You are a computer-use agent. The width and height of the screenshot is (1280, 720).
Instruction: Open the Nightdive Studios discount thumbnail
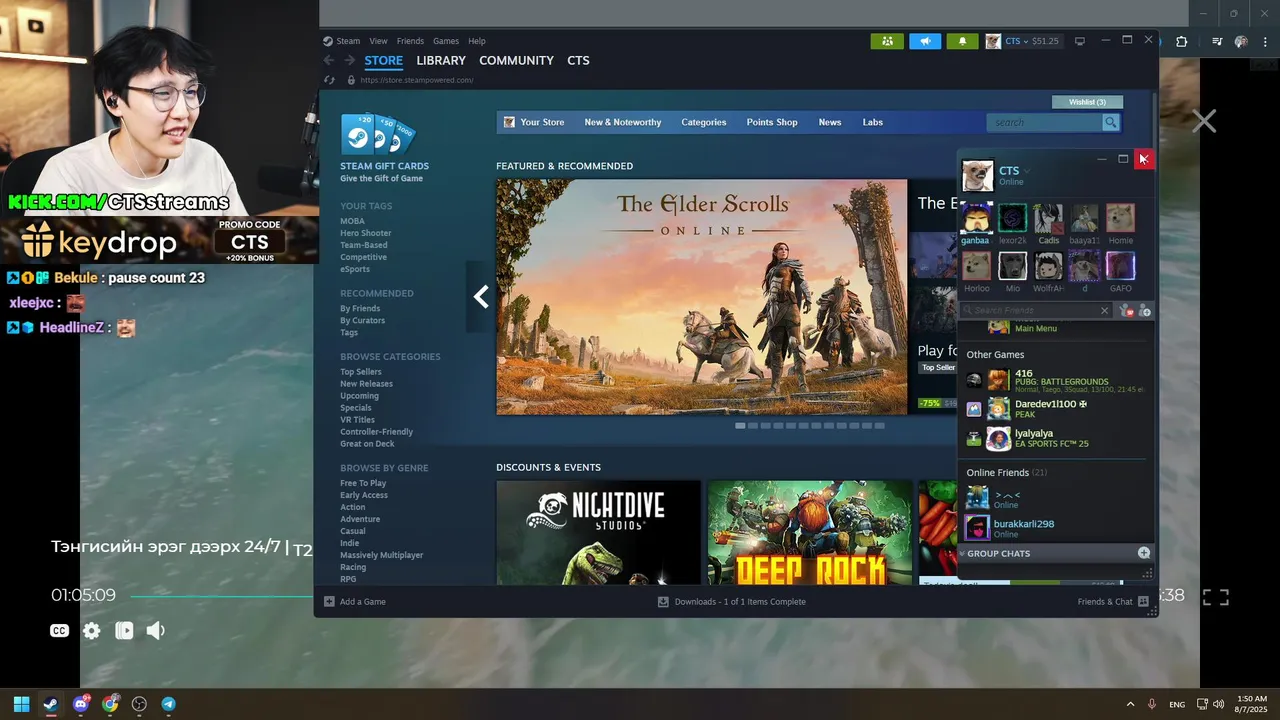[x=598, y=532]
